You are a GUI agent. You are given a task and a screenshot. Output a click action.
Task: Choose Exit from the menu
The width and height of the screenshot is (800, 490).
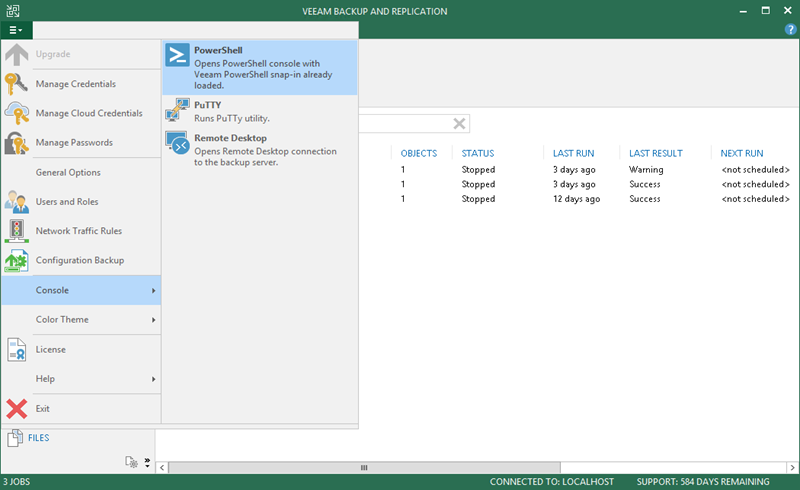81,409
